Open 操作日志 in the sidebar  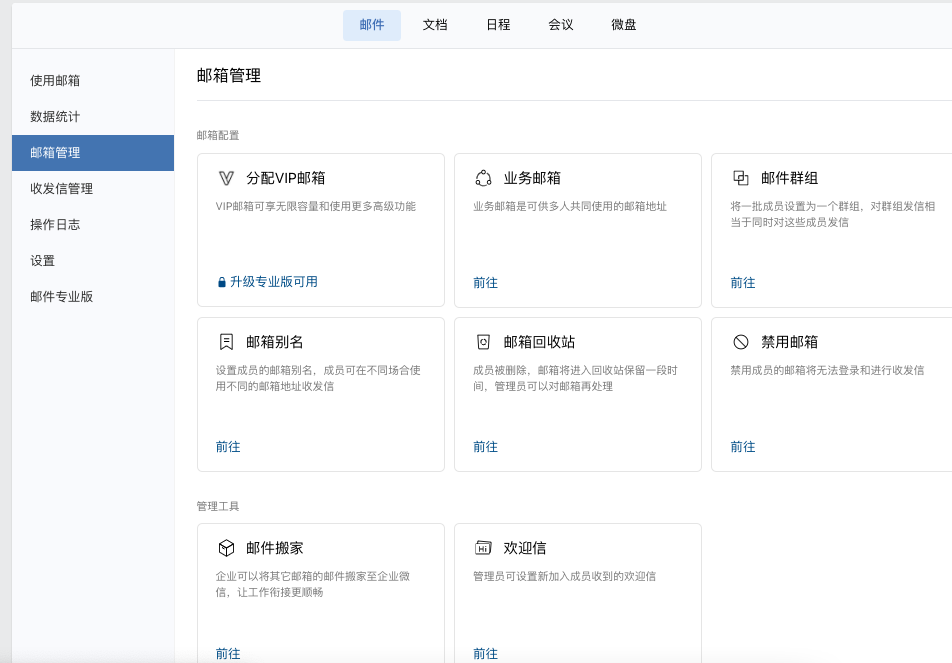pos(55,225)
